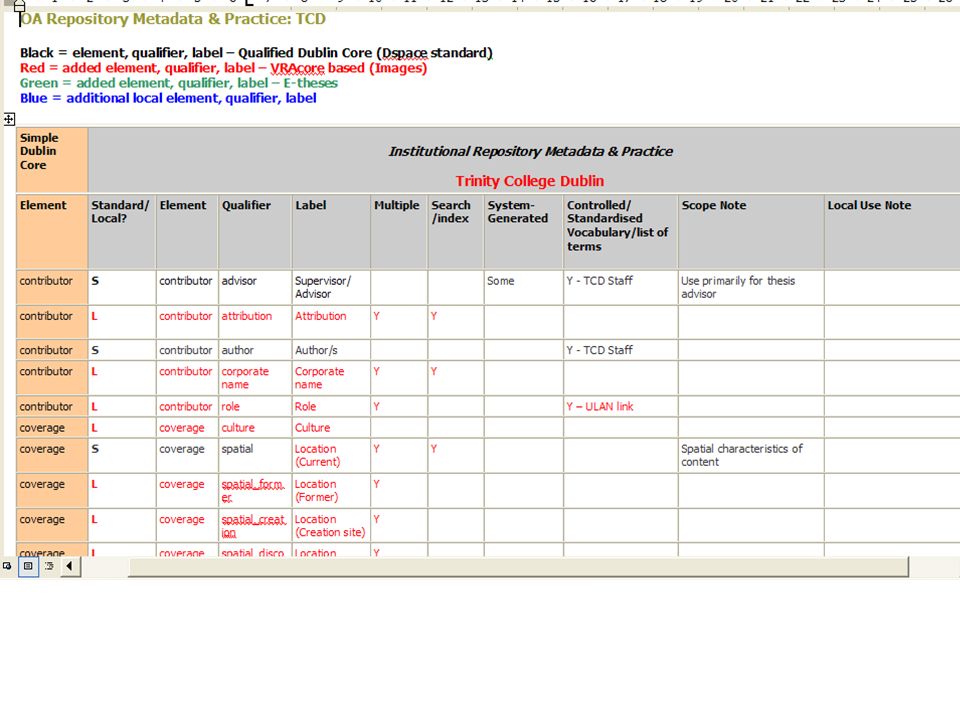Click the 'spatial' qualifier cell

point(255,455)
